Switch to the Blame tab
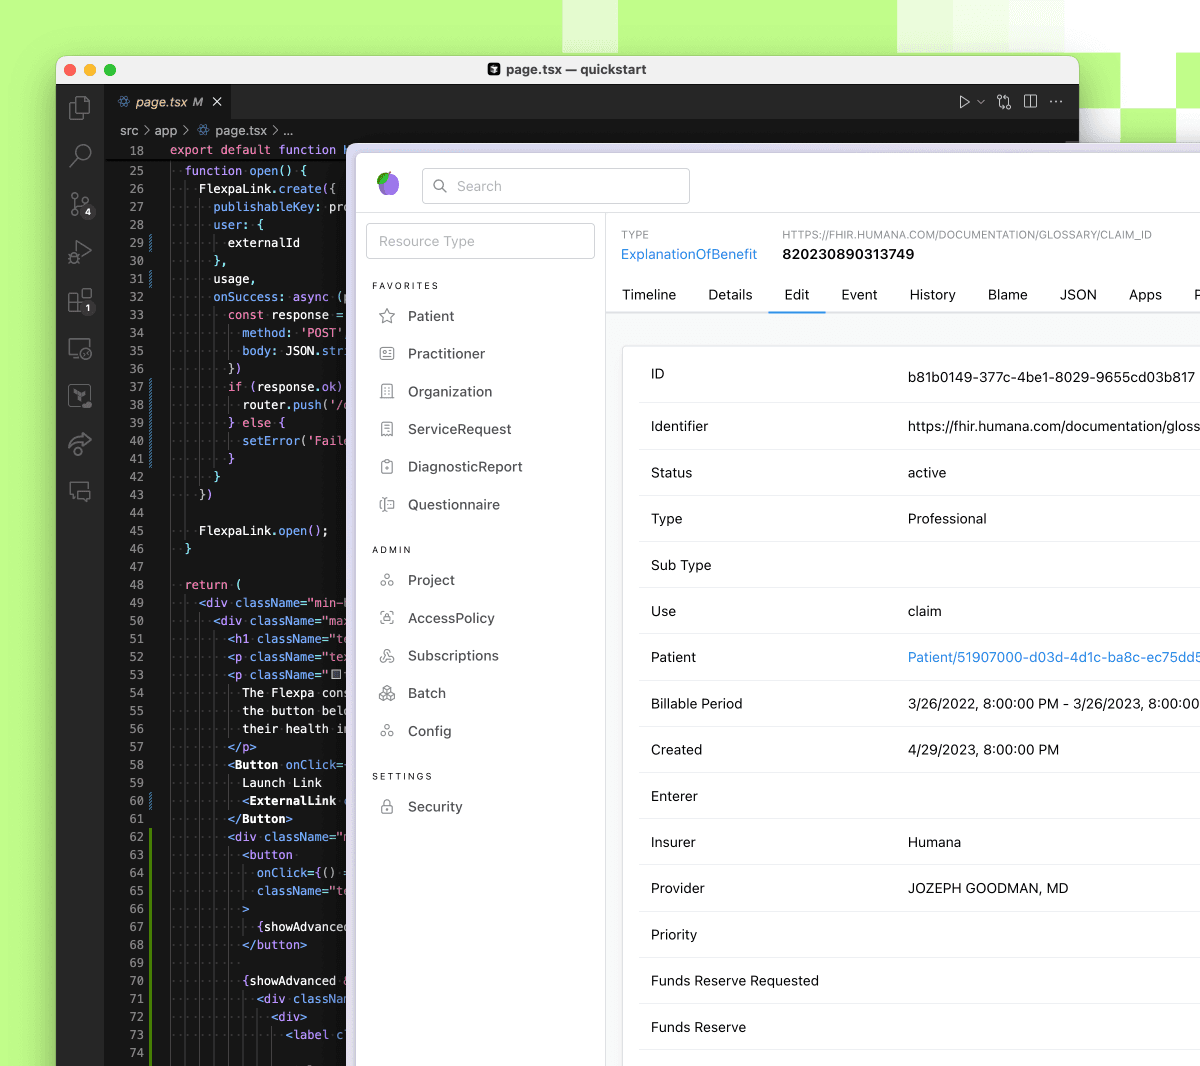This screenshot has width=1200, height=1066. [x=1008, y=295]
